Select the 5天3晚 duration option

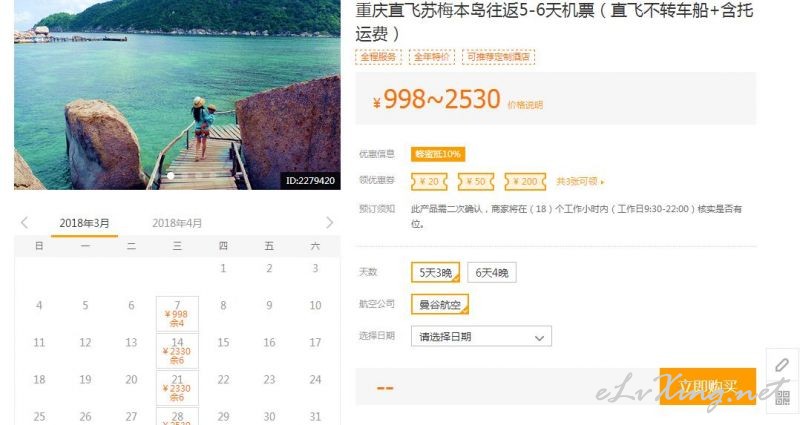435,272
